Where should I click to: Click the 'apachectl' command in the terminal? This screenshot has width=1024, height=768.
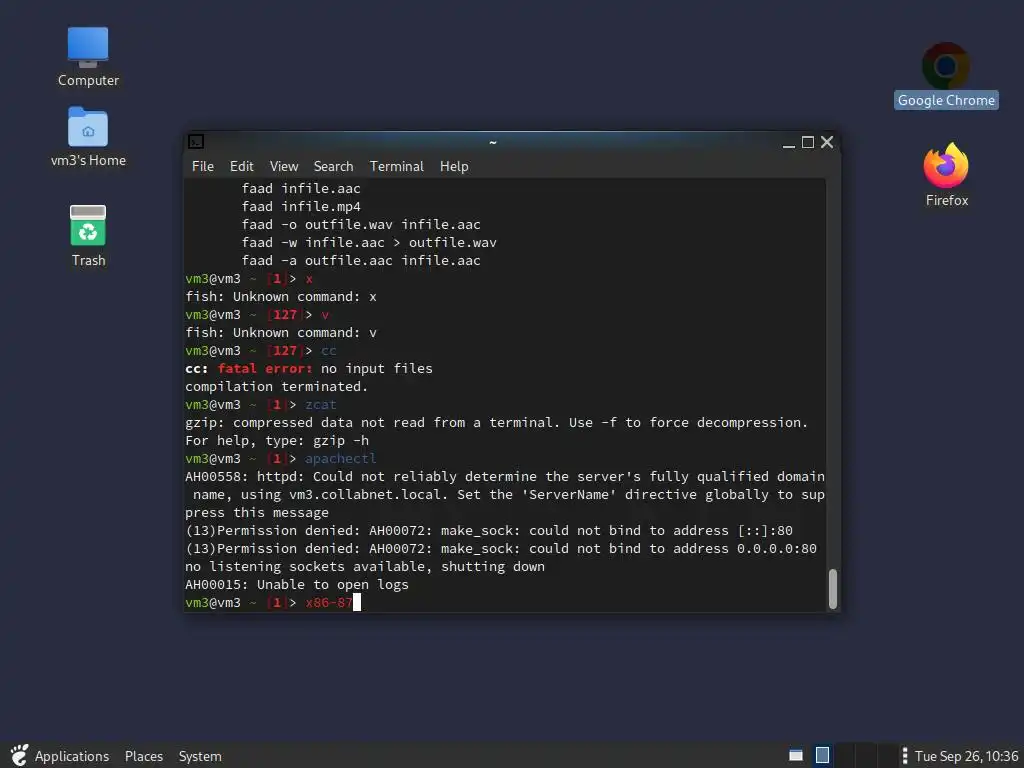point(340,458)
